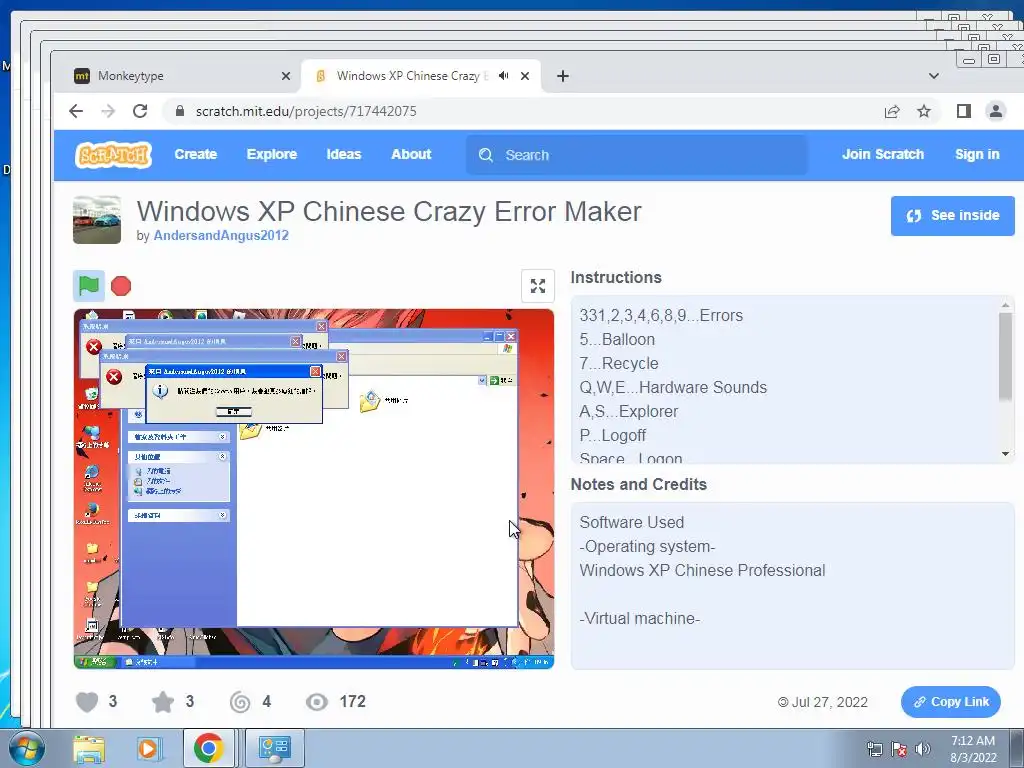Viewport: 1024px width, 768px height.
Task: Click the project stage player
Action: pos(313,488)
